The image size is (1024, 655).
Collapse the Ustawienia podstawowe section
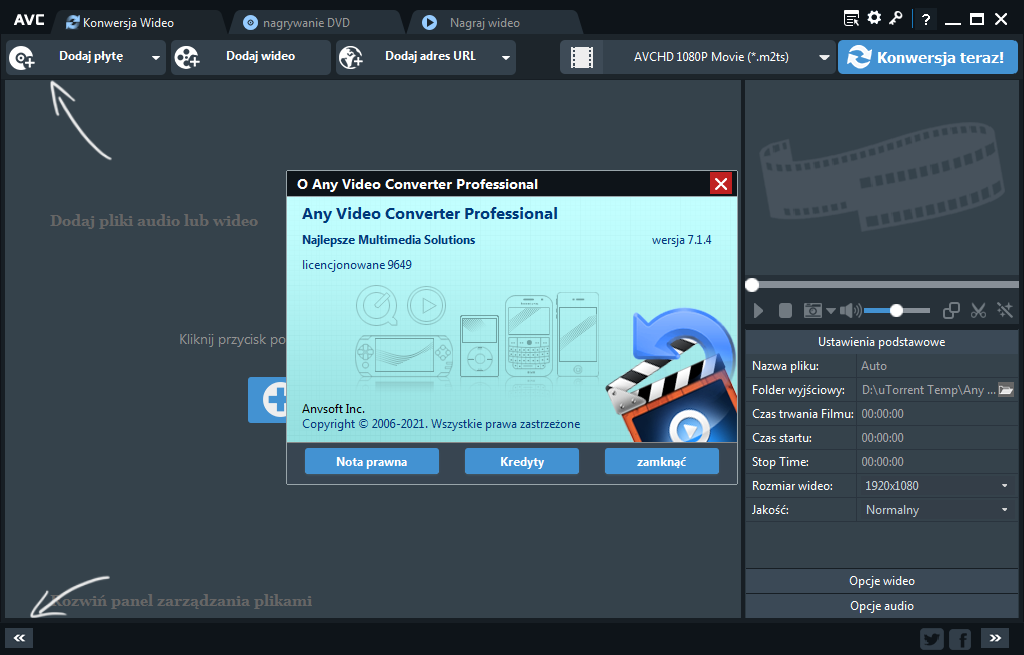pos(882,342)
